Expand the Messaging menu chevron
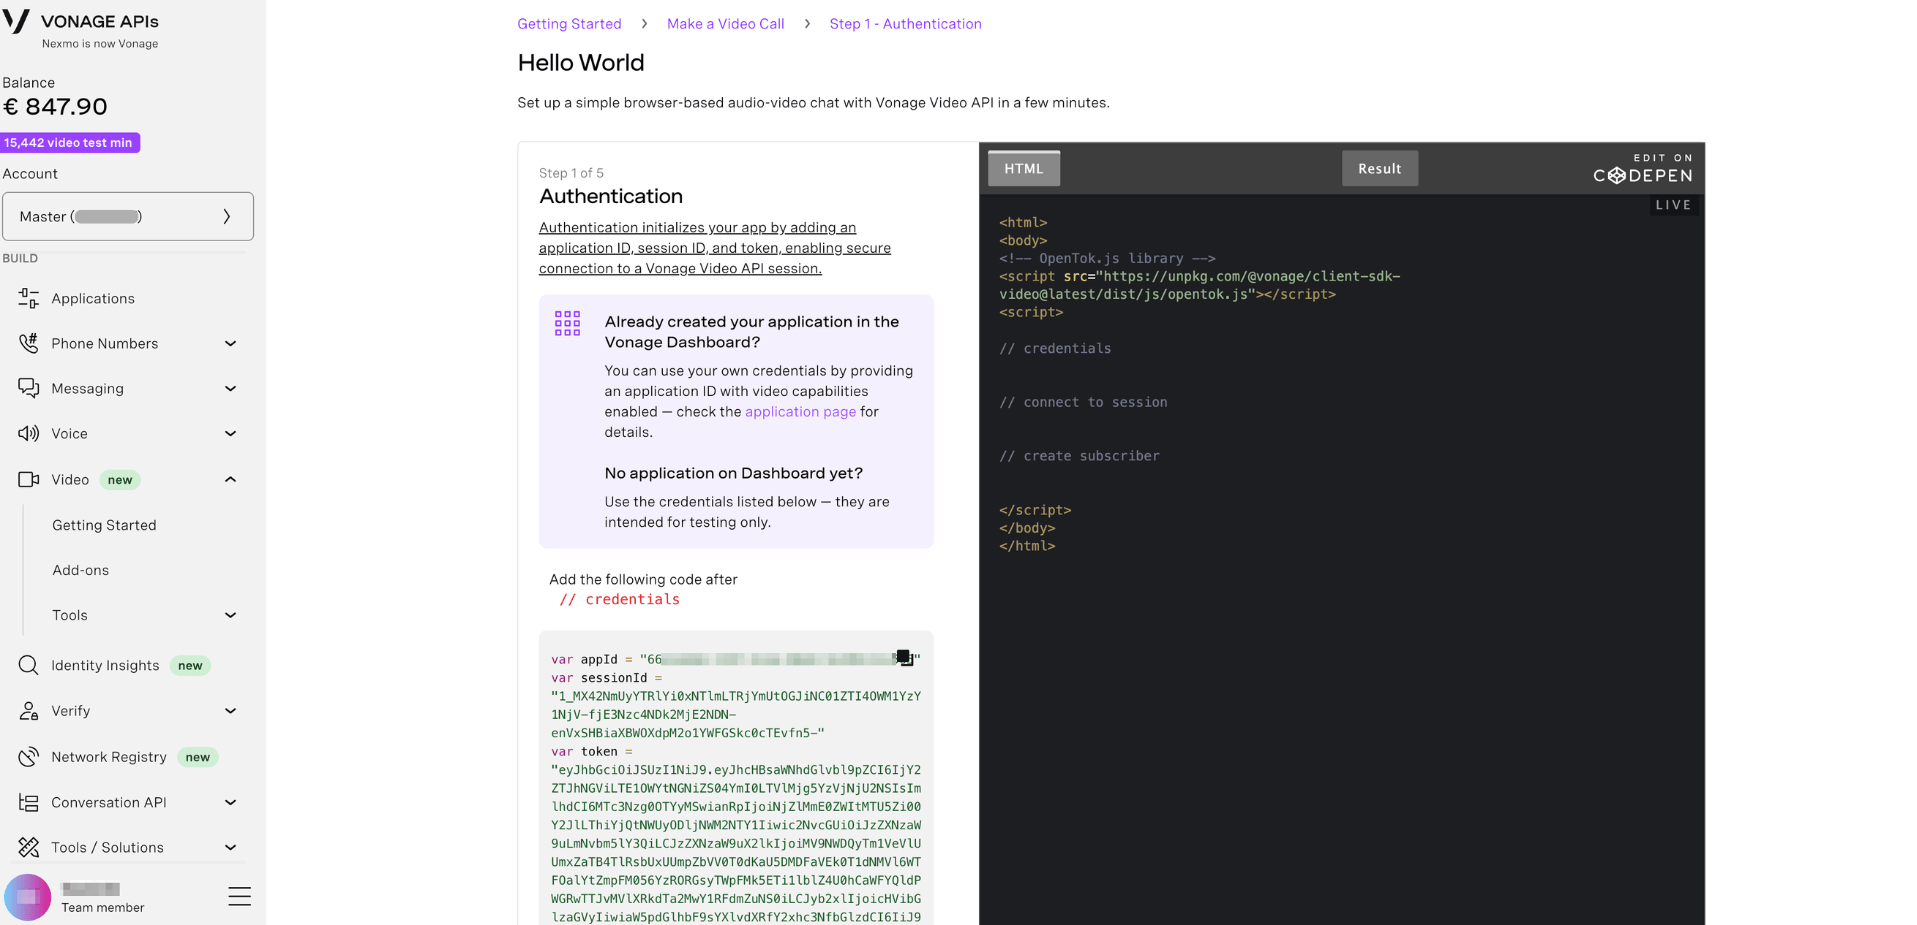This screenshot has height=925, width=1917. pyautogui.click(x=231, y=388)
